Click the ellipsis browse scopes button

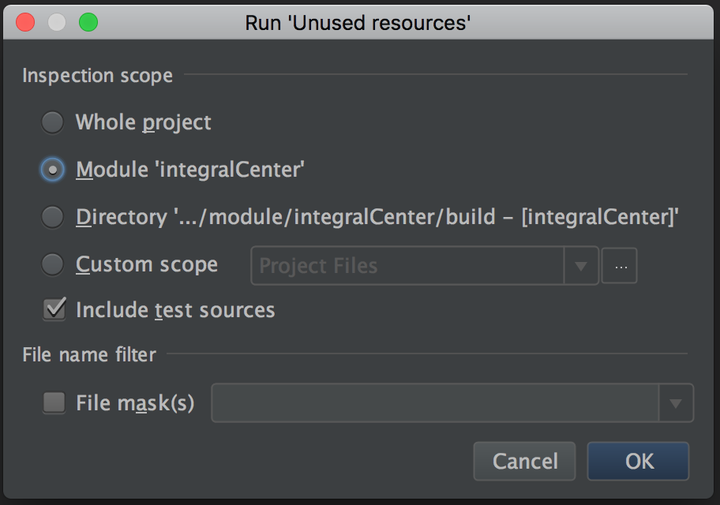click(620, 266)
